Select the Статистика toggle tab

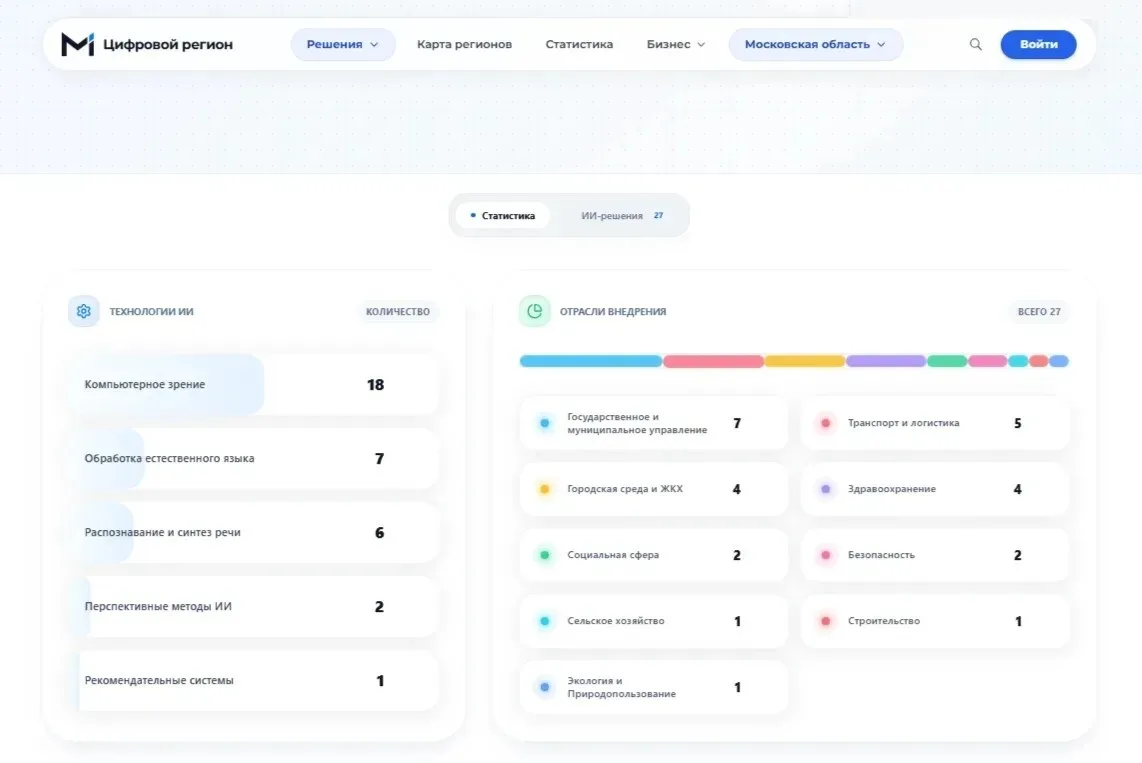(x=503, y=216)
